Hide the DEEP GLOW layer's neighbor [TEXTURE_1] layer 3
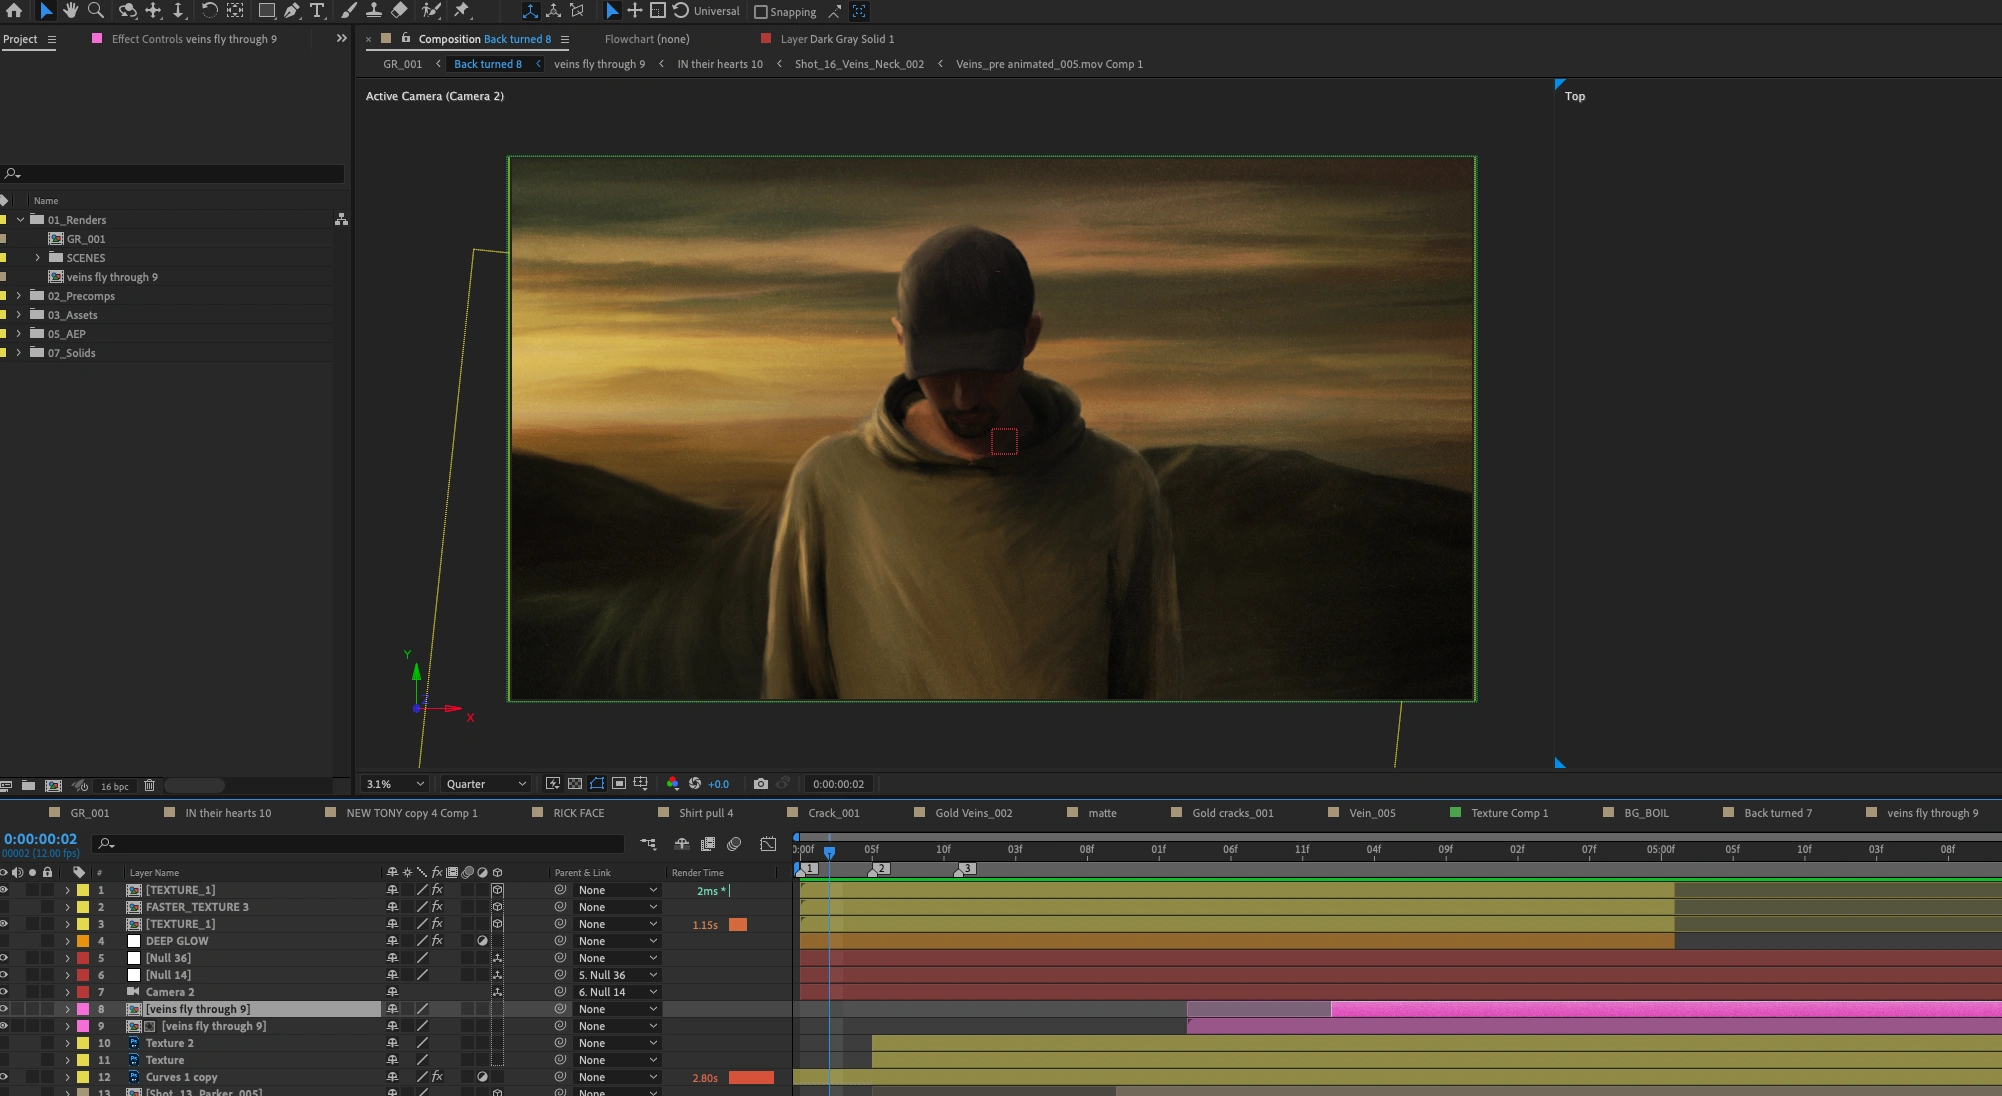The width and height of the screenshot is (2002, 1096). coord(4,924)
